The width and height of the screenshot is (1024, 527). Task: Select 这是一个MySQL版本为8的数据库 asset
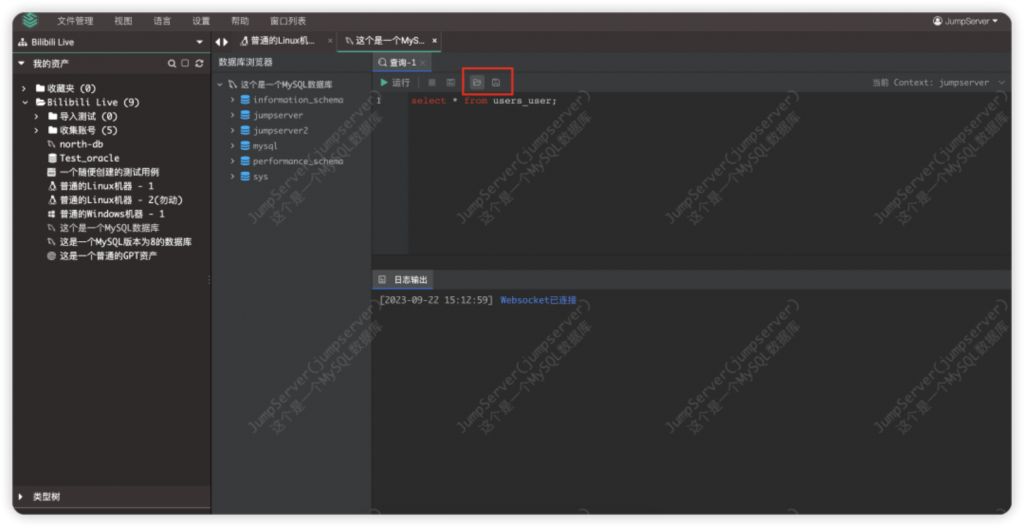[x=125, y=242]
